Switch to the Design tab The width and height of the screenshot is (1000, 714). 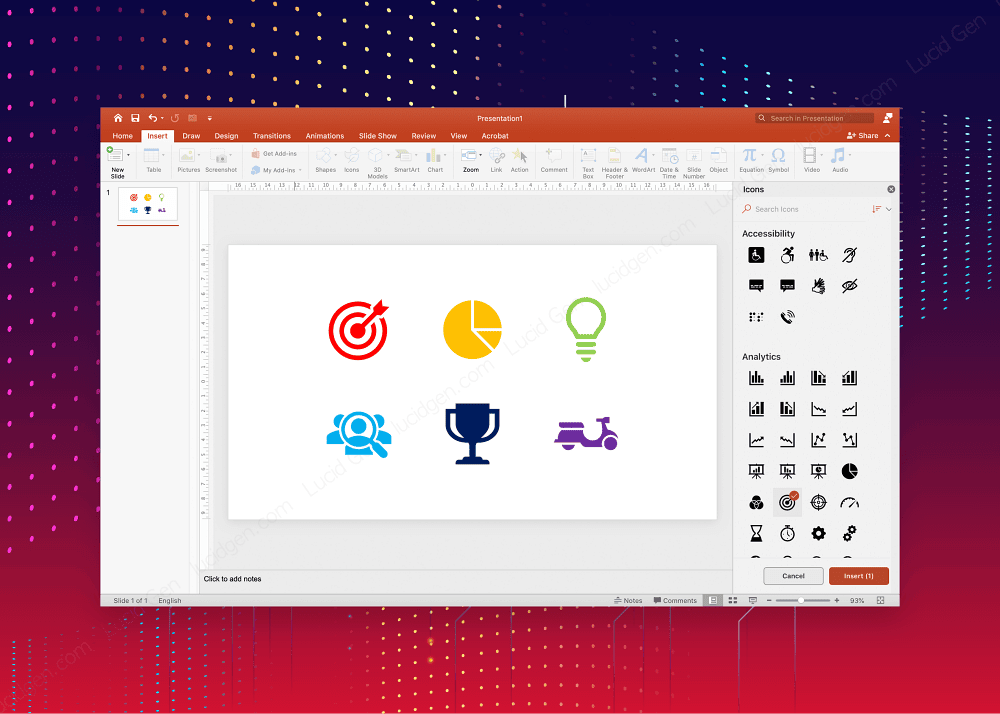click(226, 136)
